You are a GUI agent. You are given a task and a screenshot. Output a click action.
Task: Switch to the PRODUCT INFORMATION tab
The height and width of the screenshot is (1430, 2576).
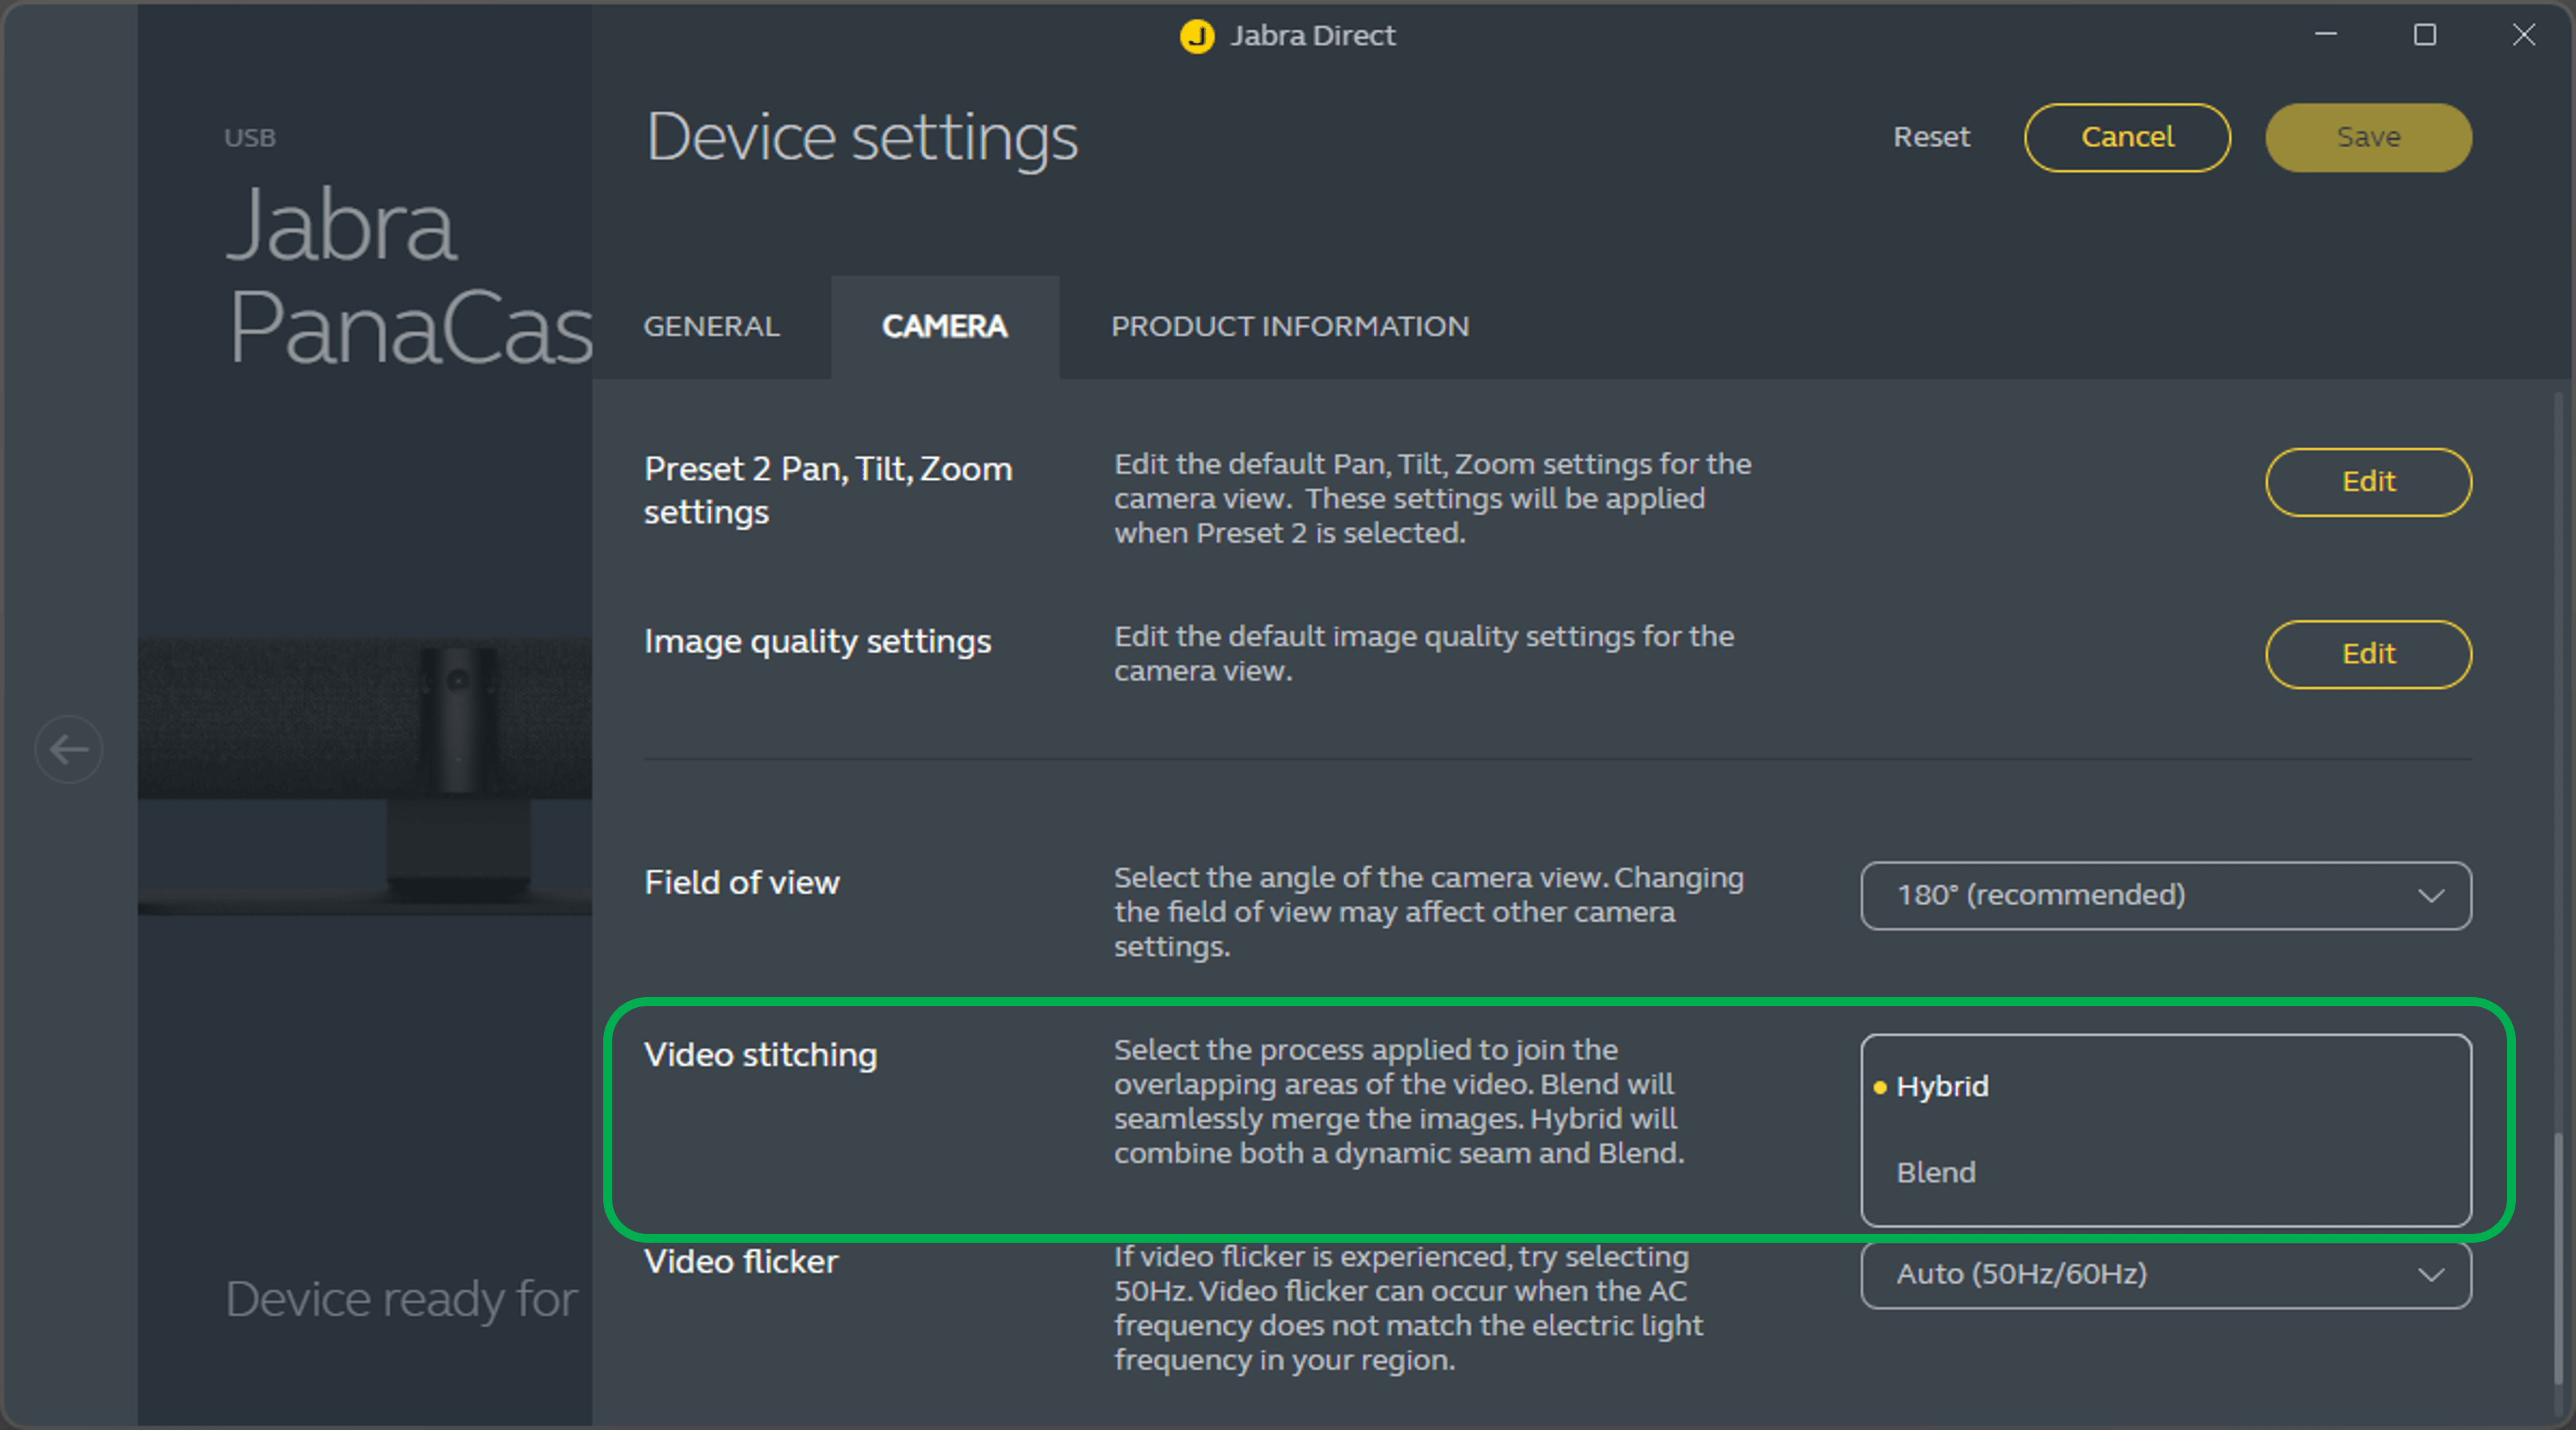tap(1289, 327)
